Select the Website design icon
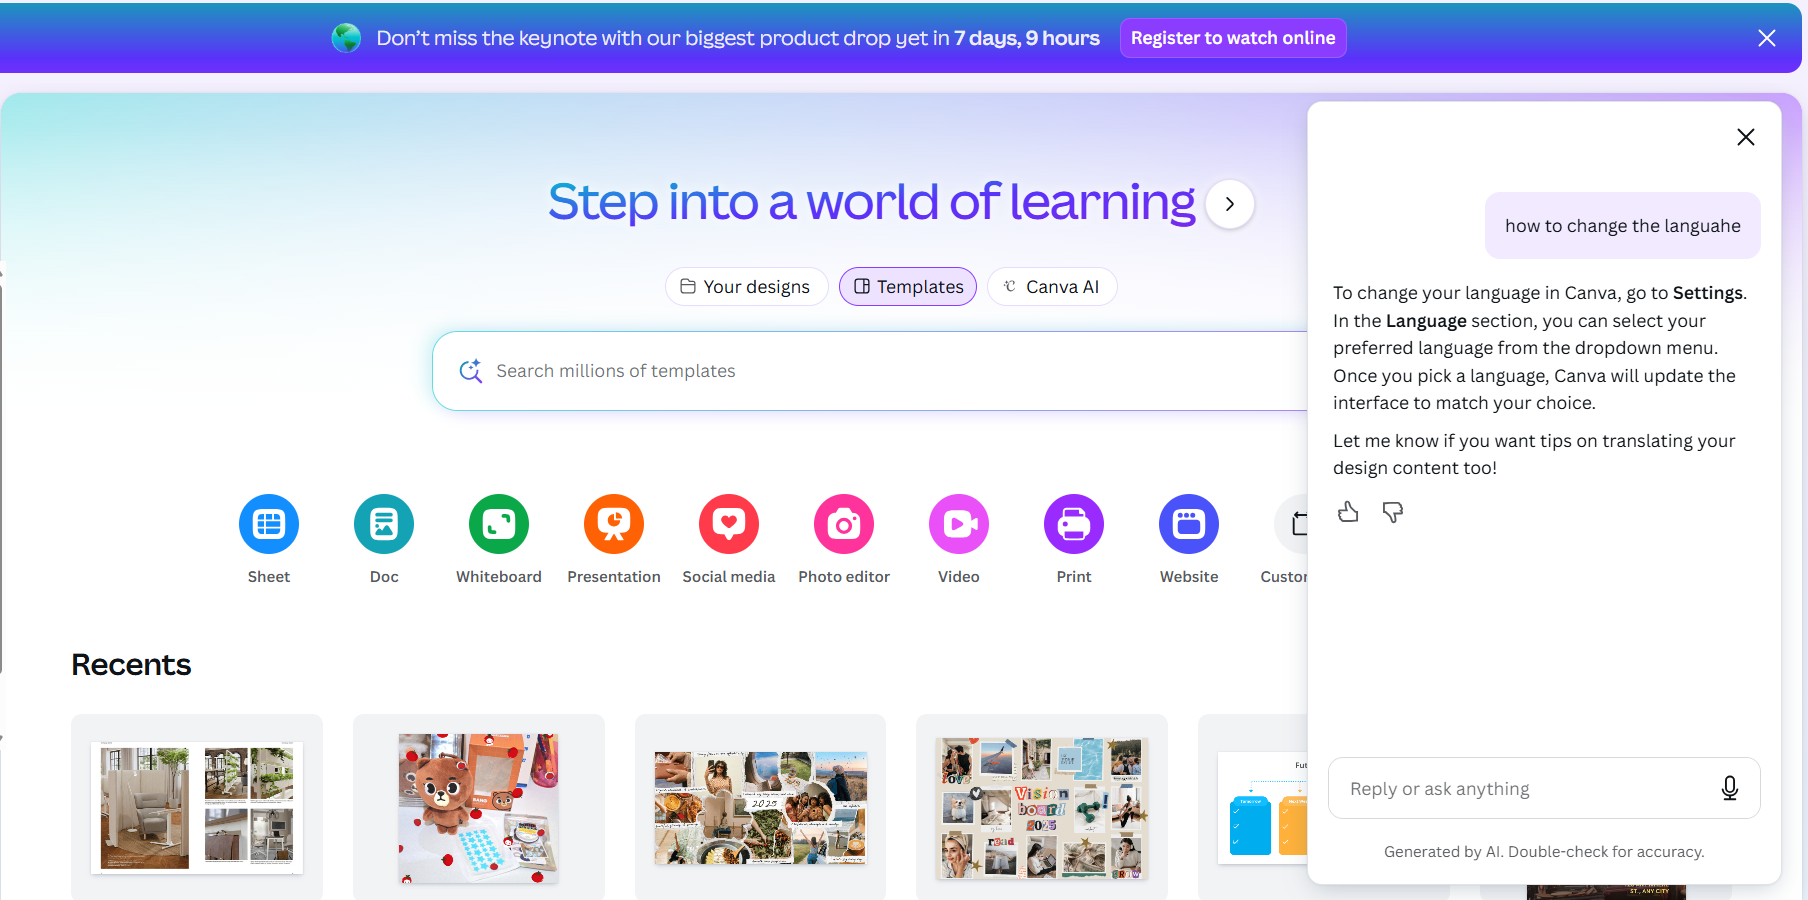 [x=1189, y=524]
